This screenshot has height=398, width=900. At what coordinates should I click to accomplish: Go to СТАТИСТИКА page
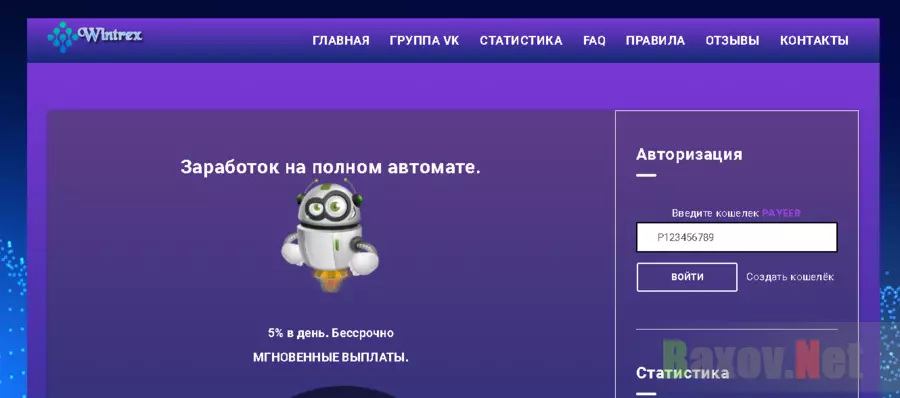tap(521, 41)
